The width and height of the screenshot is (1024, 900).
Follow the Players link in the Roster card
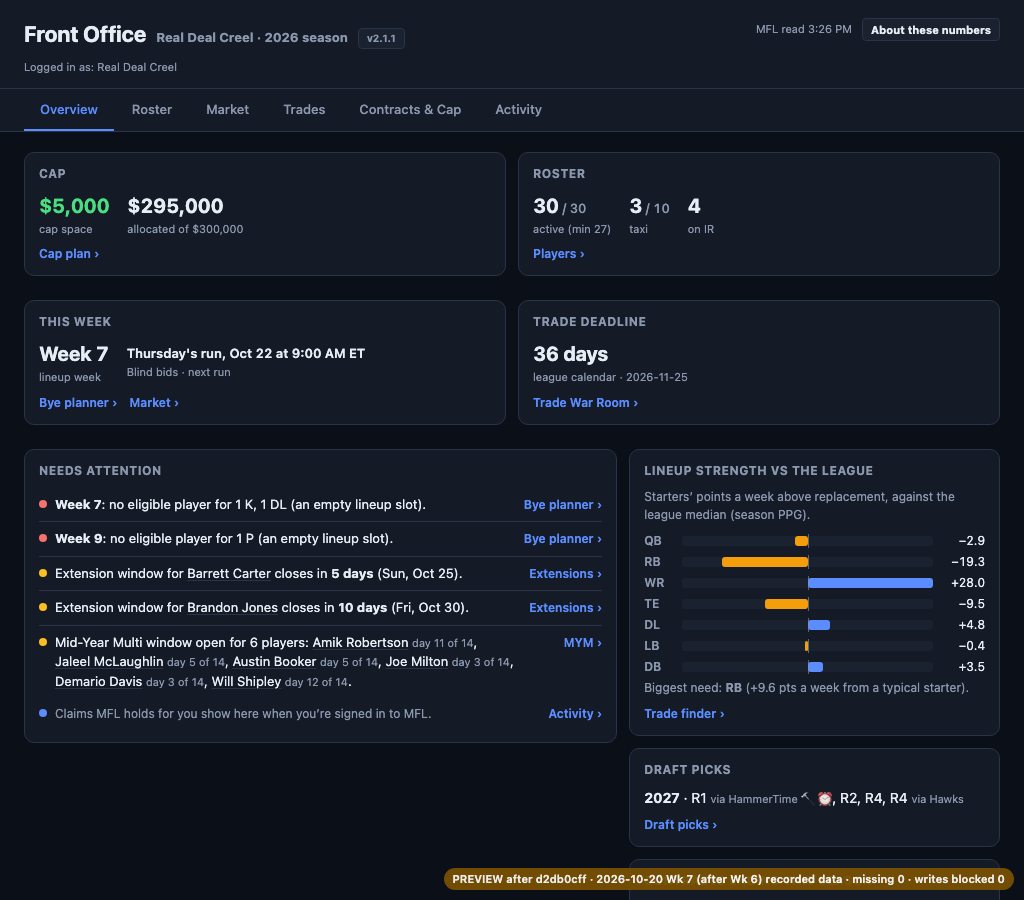tap(558, 254)
